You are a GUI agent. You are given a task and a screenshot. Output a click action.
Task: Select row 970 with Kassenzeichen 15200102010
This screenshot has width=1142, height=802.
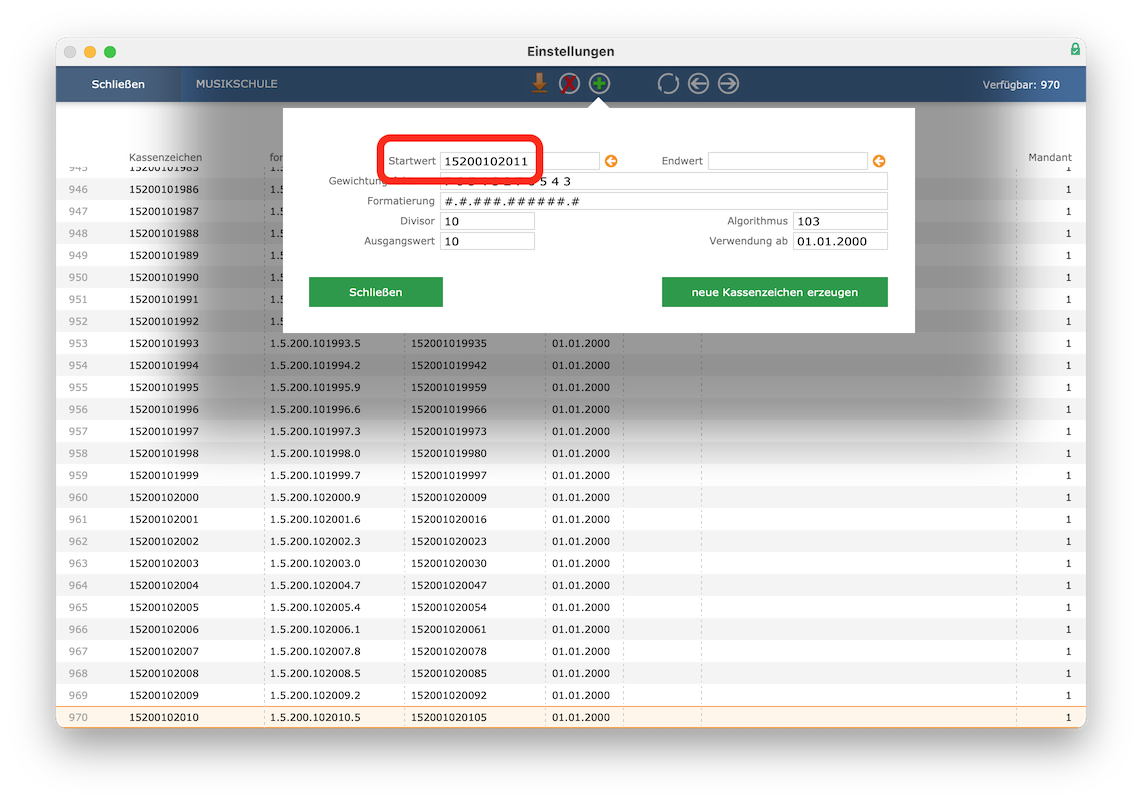(571, 718)
